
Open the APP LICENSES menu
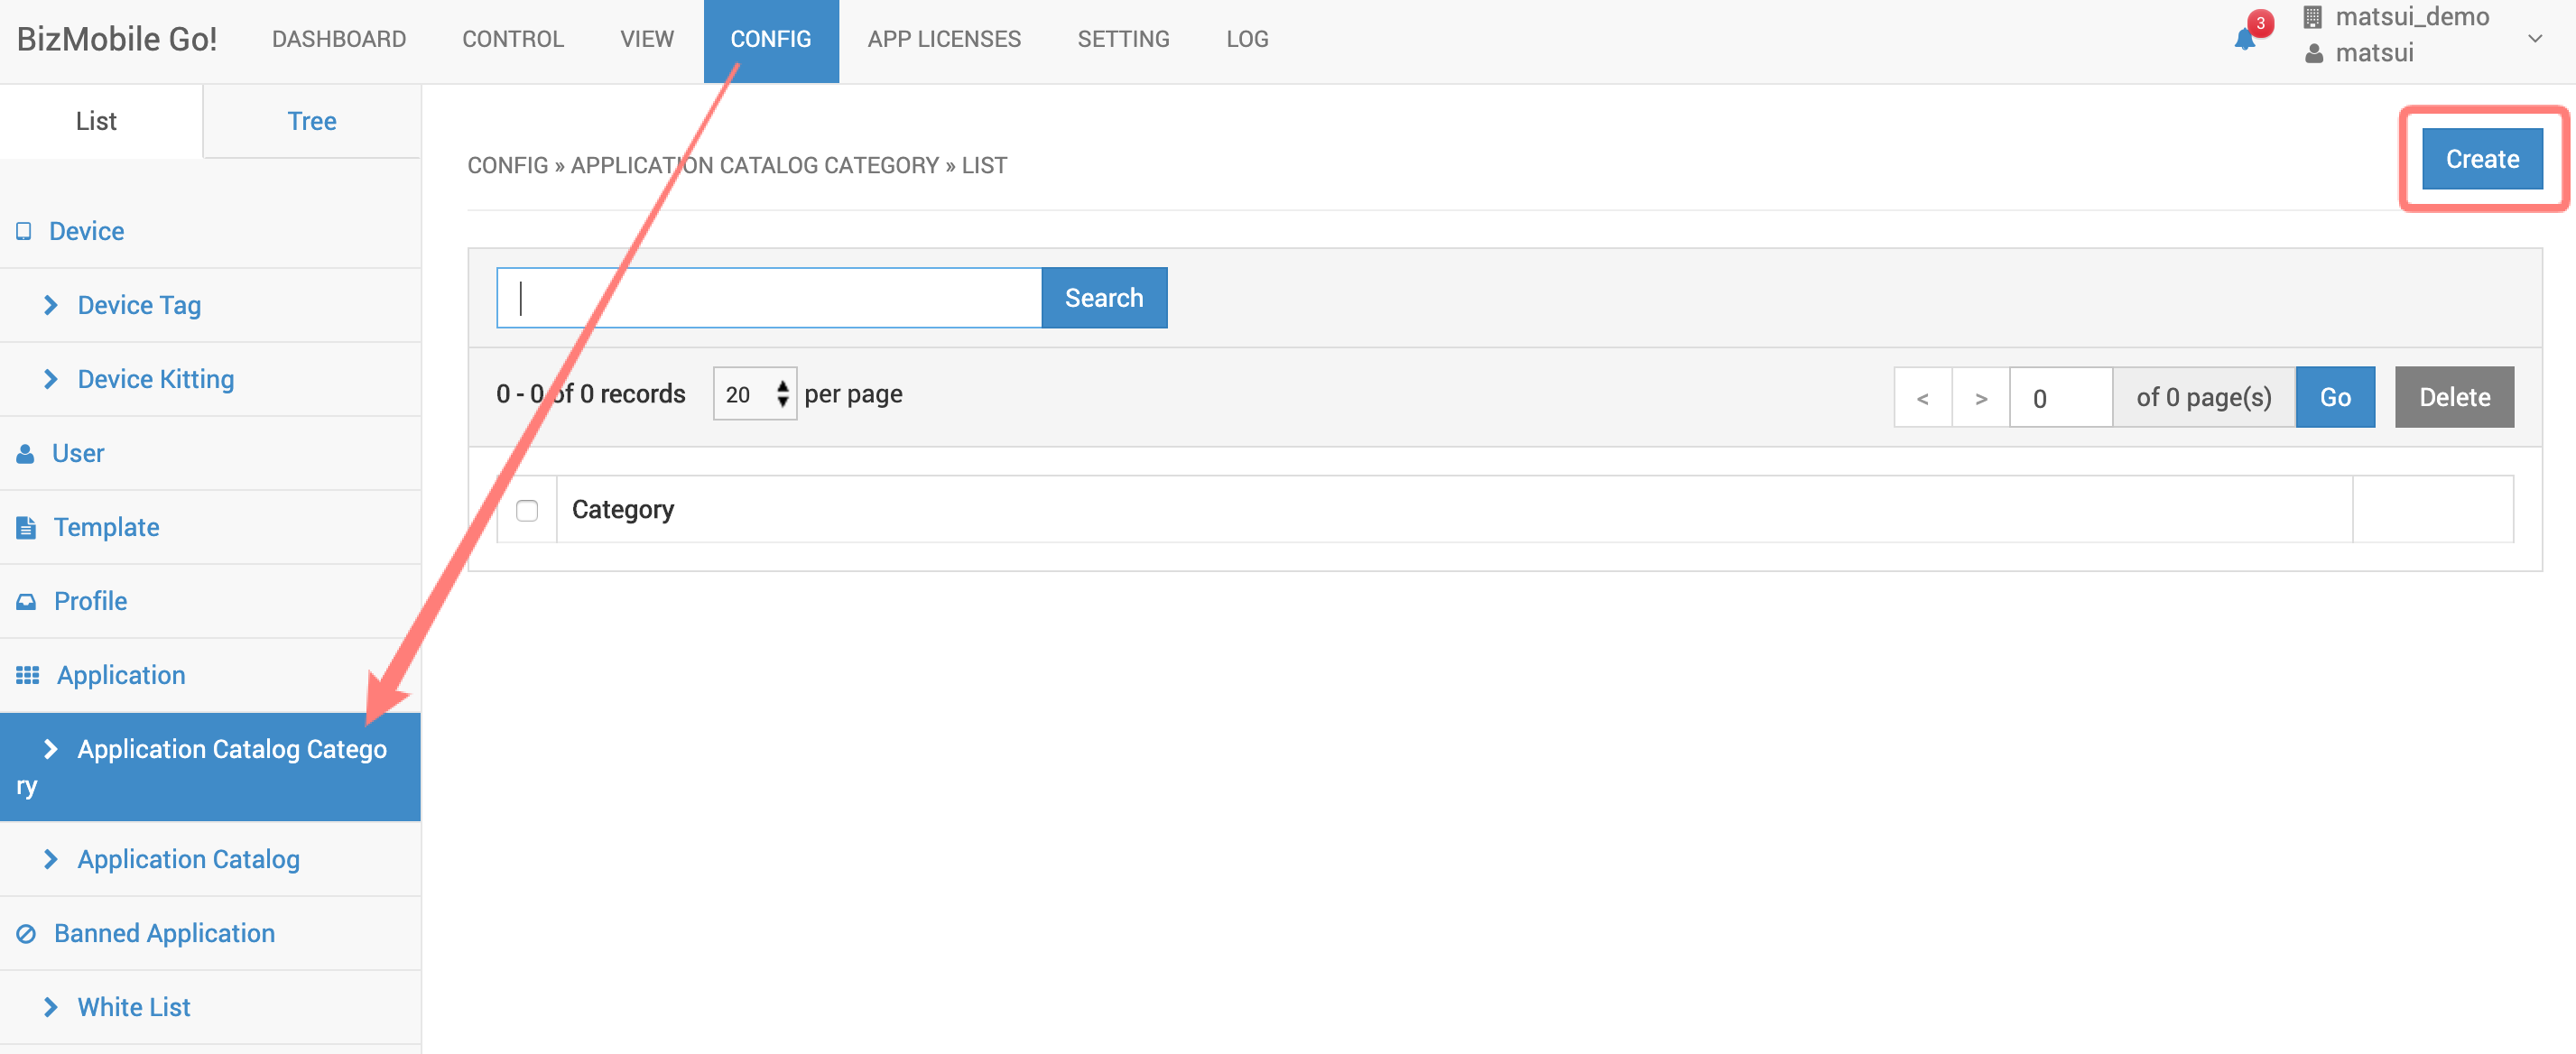[943, 39]
